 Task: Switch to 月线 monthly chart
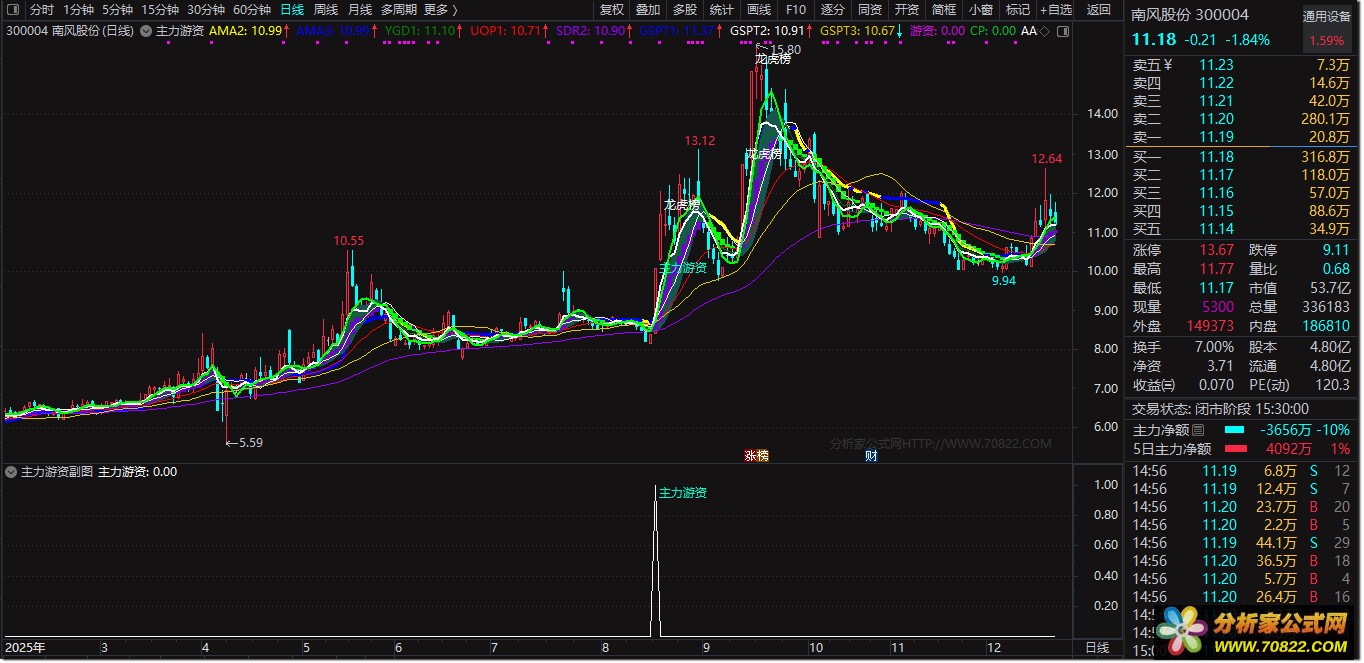pyautogui.click(x=360, y=10)
